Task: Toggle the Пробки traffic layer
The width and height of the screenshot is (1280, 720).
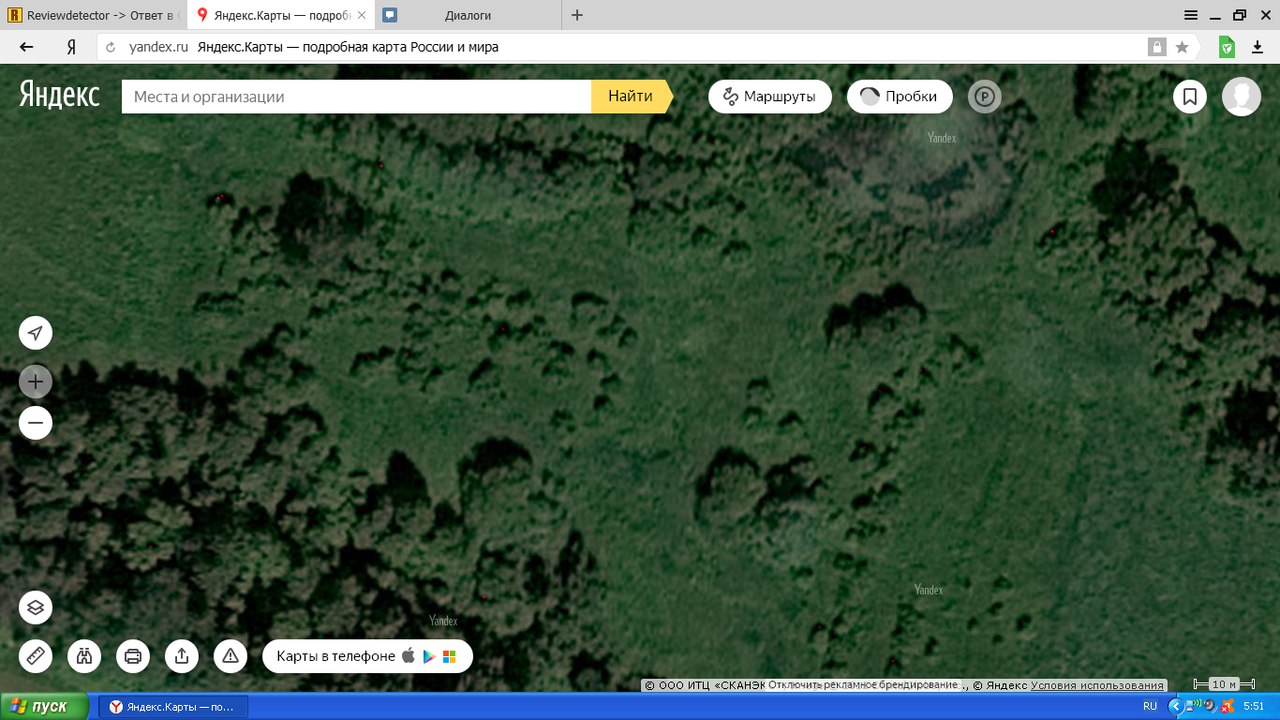Action: (899, 97)
